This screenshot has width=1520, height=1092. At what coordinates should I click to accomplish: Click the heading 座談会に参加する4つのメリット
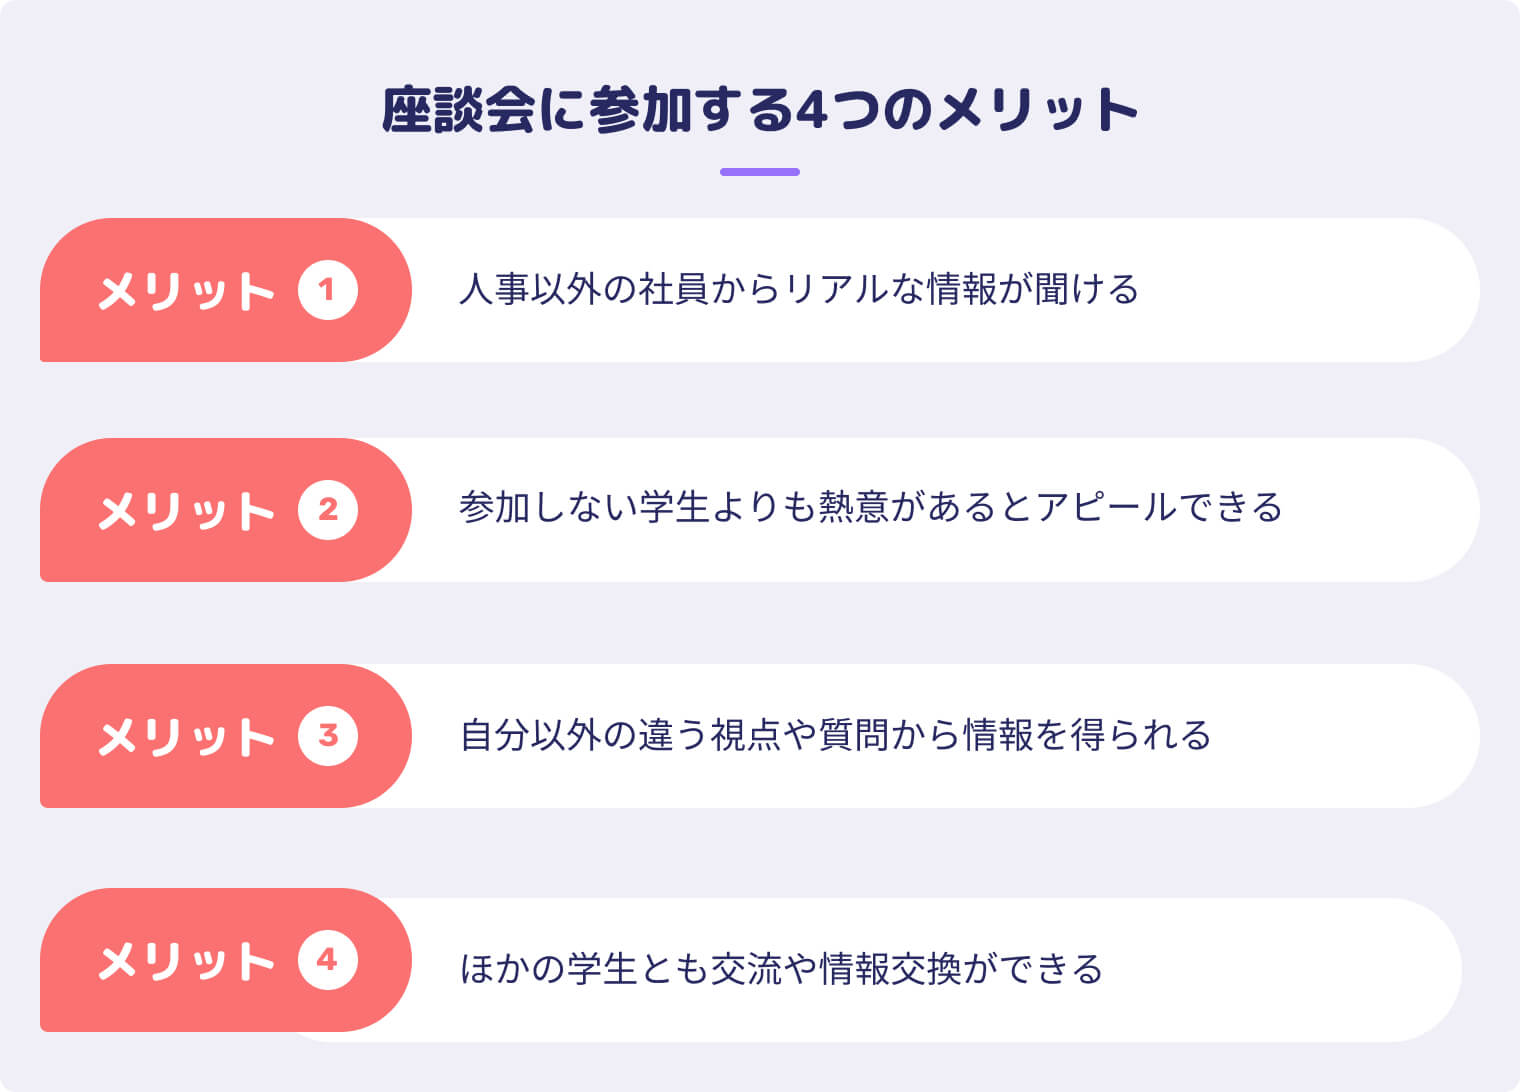760,110
